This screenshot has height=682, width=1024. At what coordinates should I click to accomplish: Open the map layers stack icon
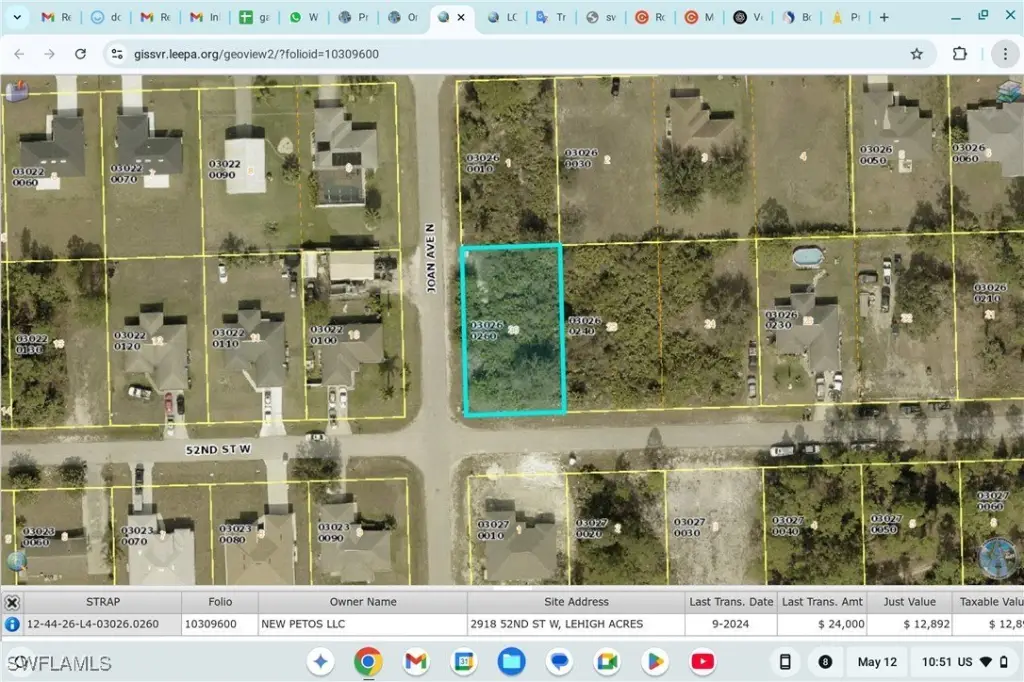tap(1007, 91)
